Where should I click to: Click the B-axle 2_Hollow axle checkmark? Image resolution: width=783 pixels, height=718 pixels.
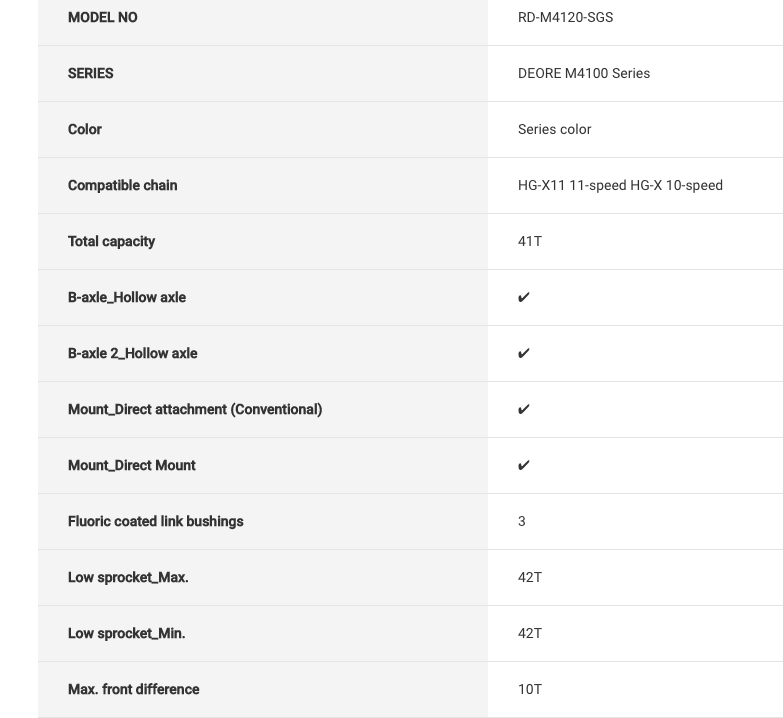[x=524, y=354]
